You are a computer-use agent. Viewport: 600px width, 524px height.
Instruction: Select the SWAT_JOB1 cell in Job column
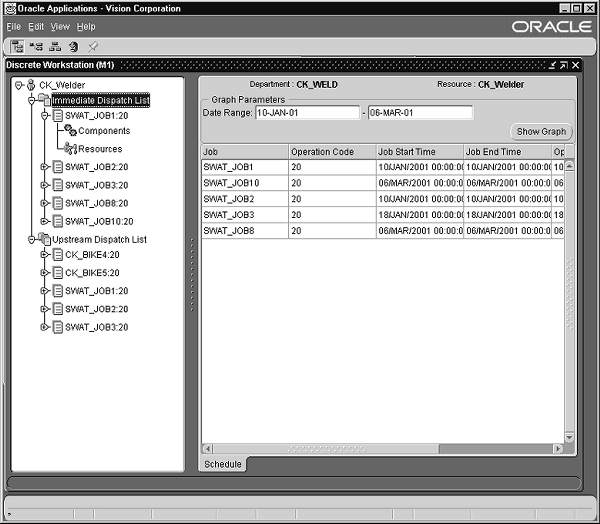245,167
